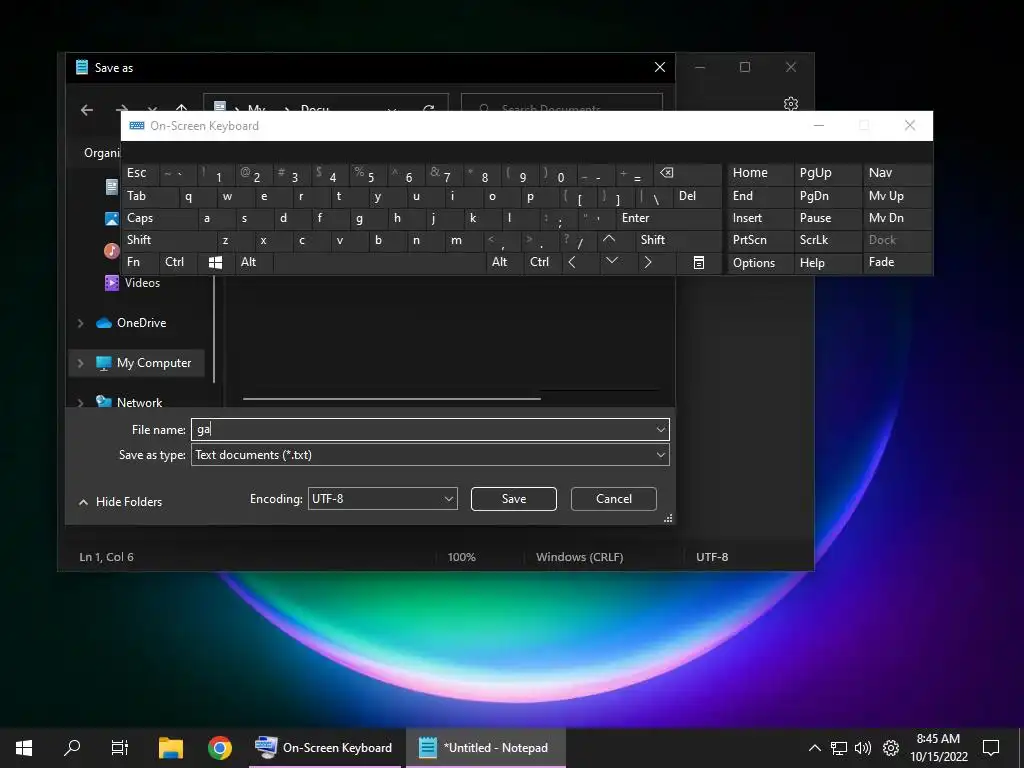Screen dimensions: 1024x768
Task: Click the up arrow key on On-Screen Keyboard
Action: (x=609, y=240)
